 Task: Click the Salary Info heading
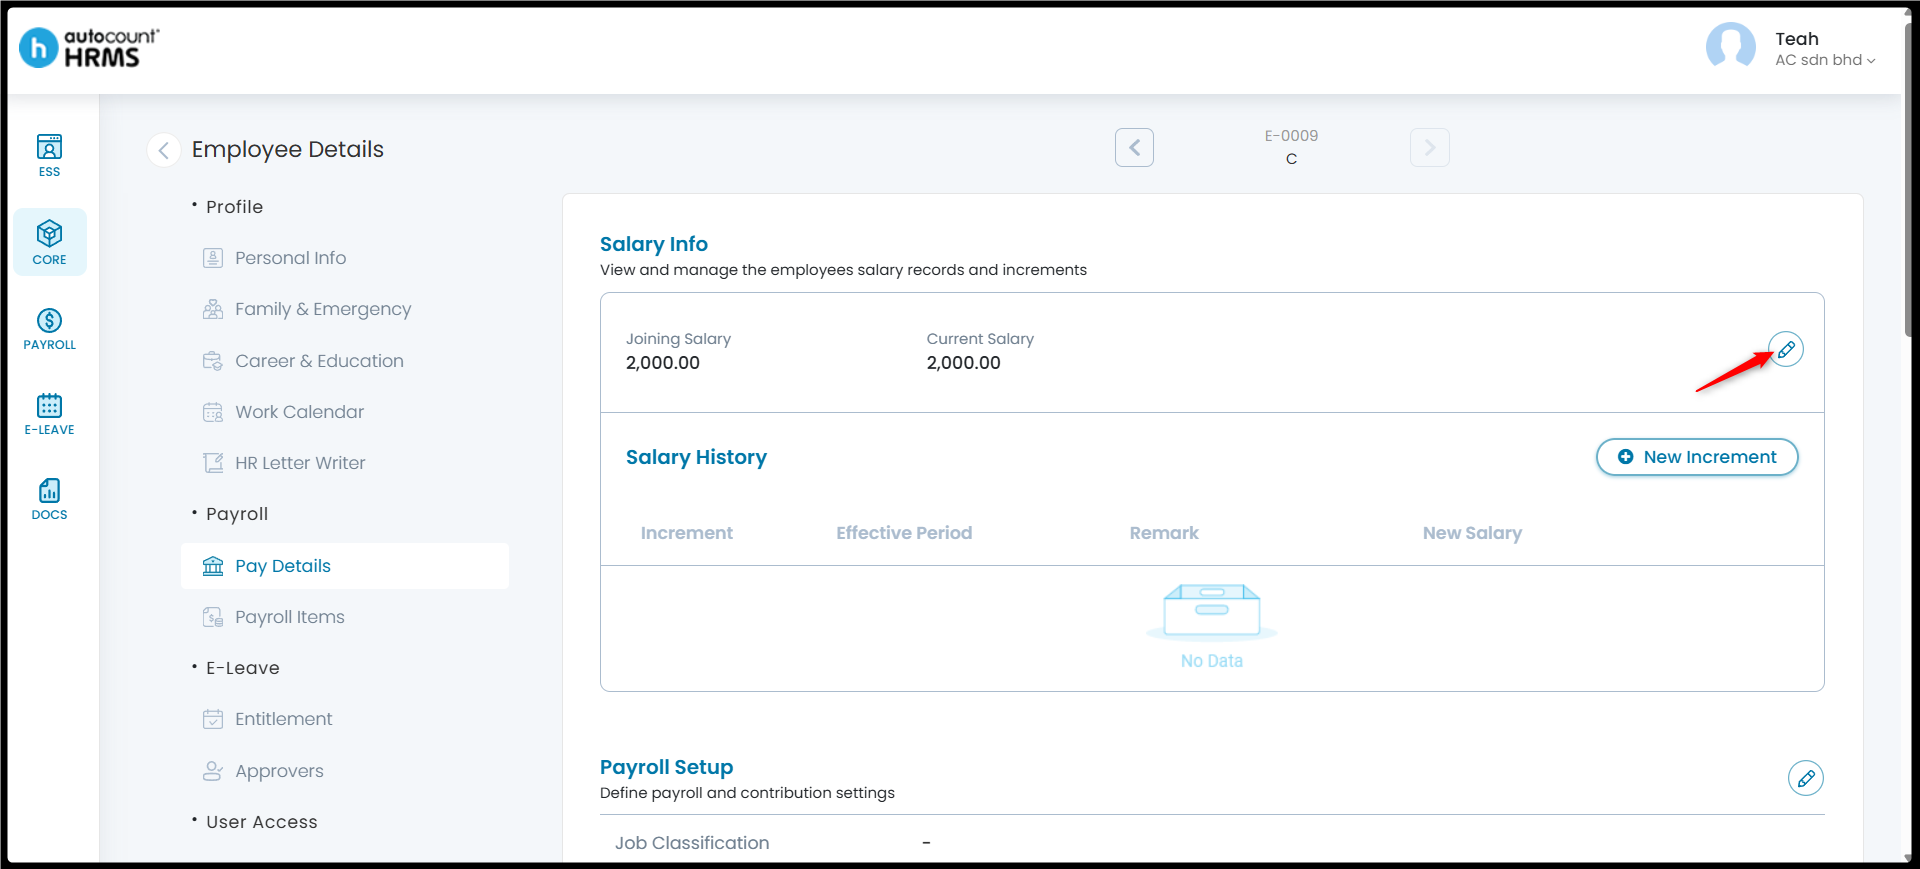pos(654,244)
